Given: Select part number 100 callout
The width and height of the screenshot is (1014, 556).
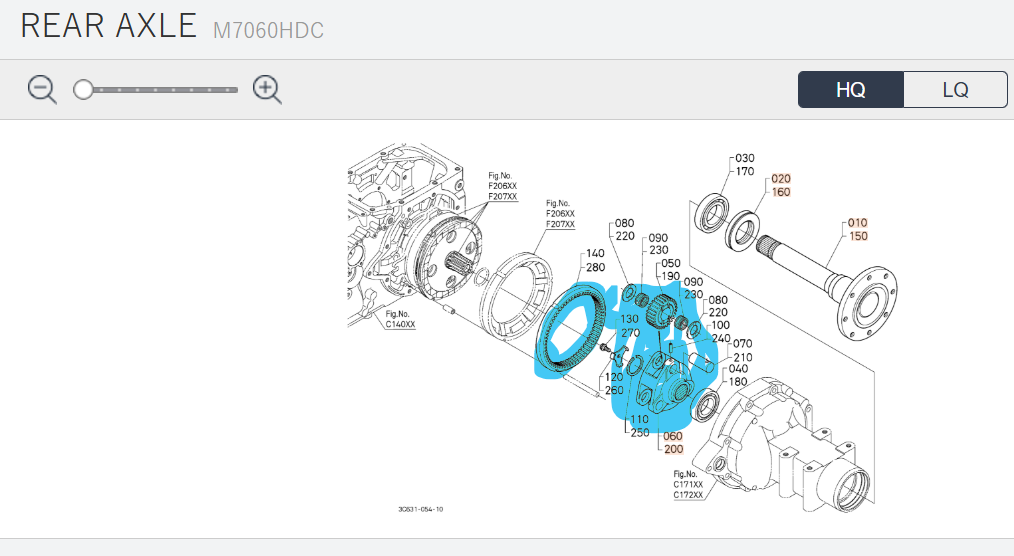Looking at the screenshot, I should click(x=721, y=325).
